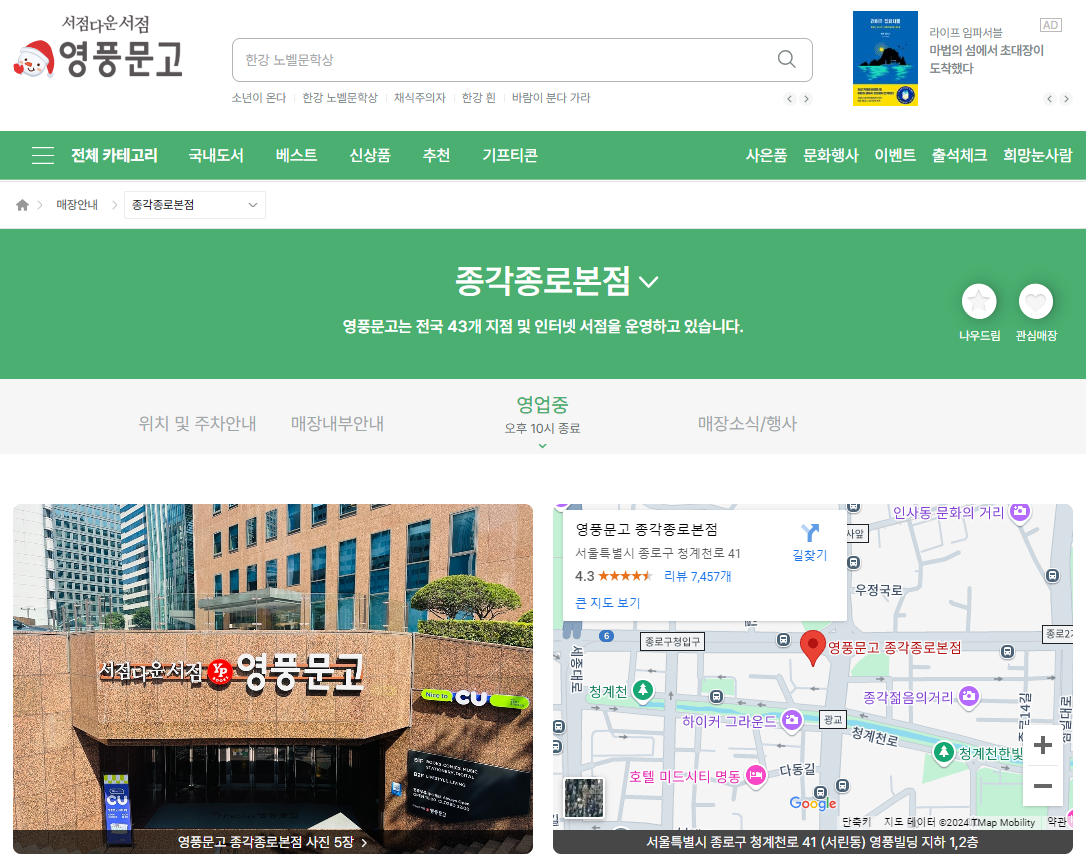The width and height of the screenshot is (1086, 868).
Task: Select the 매장내부안내 tab
Action: coord(337,423)
